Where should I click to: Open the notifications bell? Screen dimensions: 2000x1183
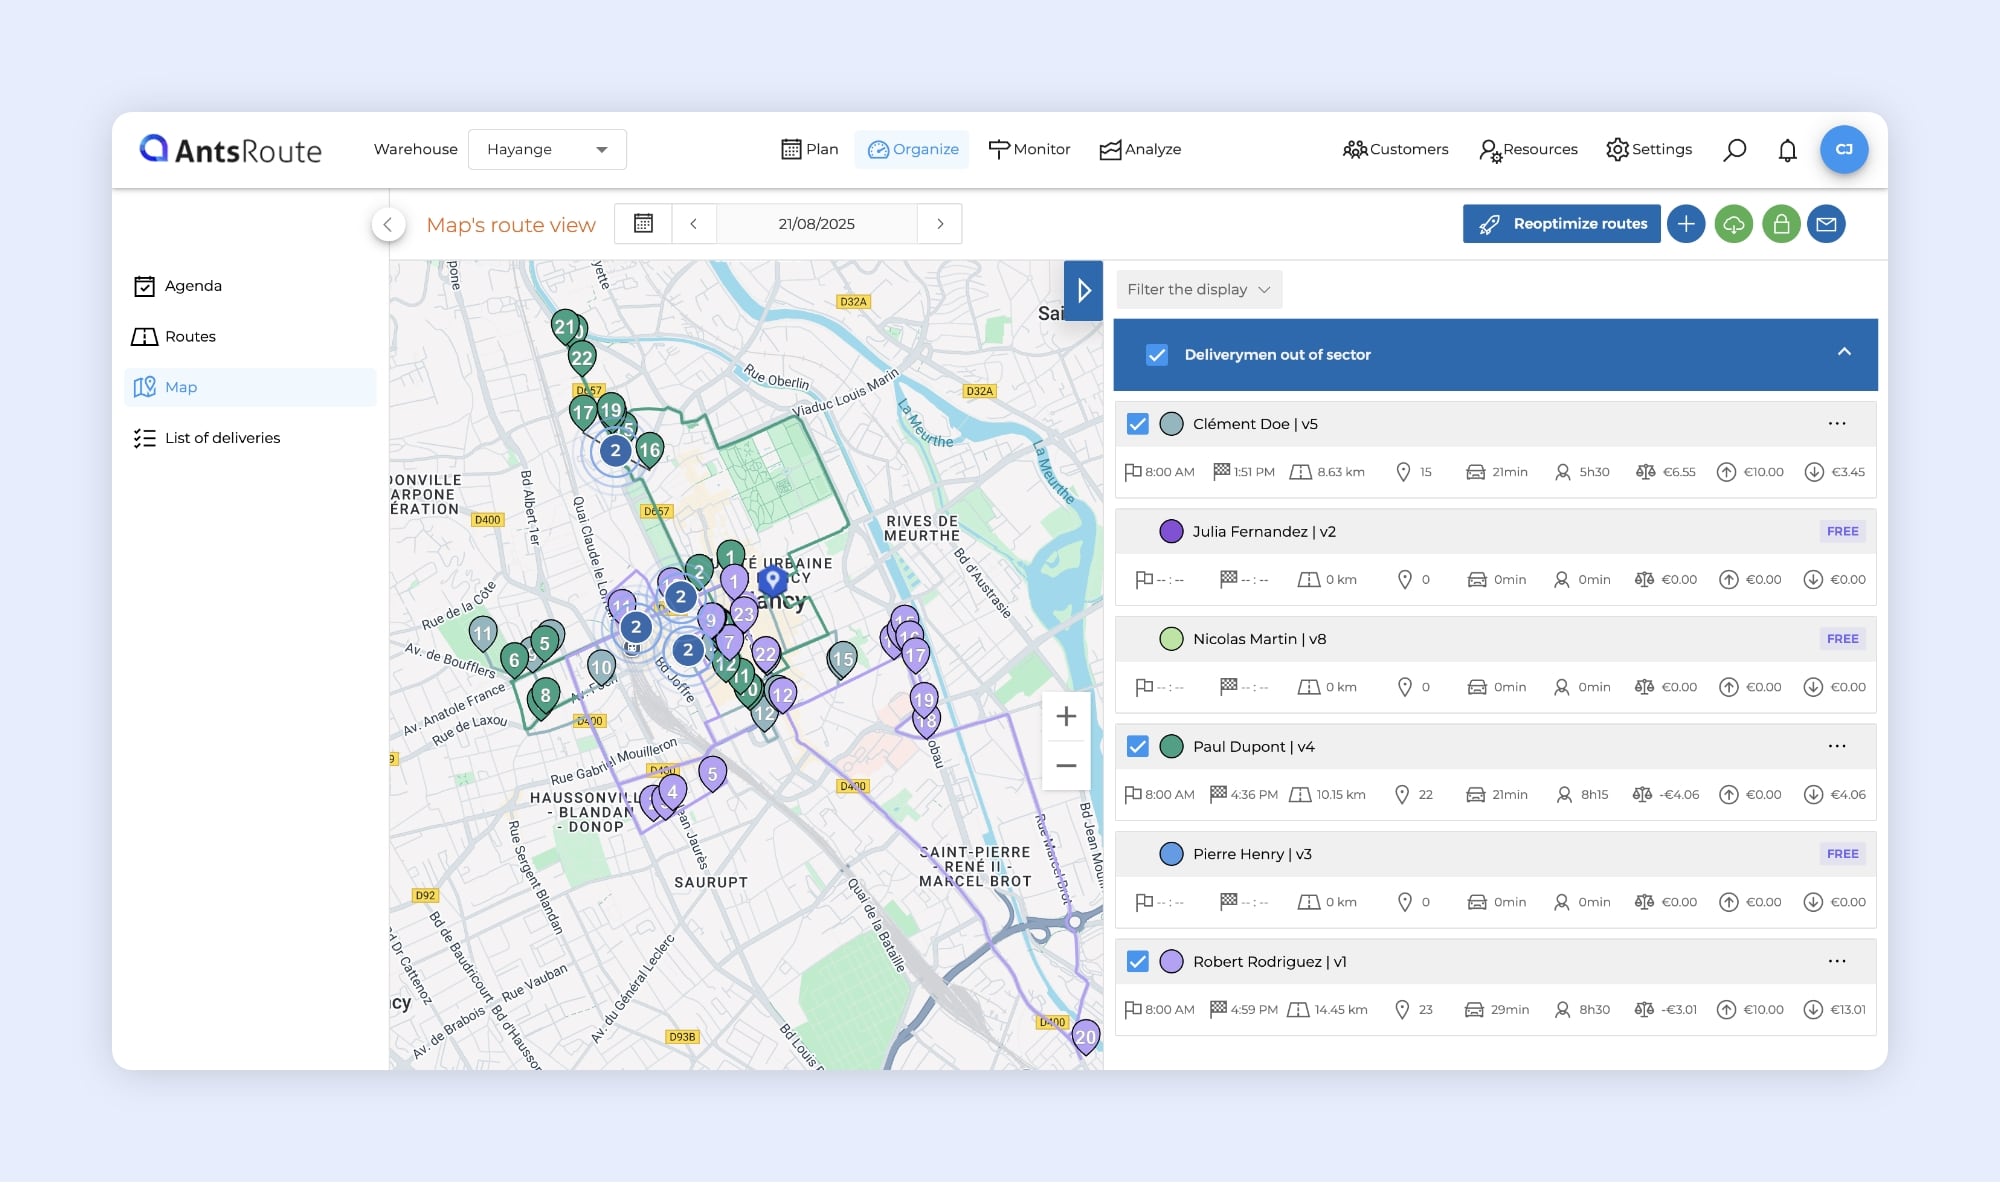point(1787,150)
